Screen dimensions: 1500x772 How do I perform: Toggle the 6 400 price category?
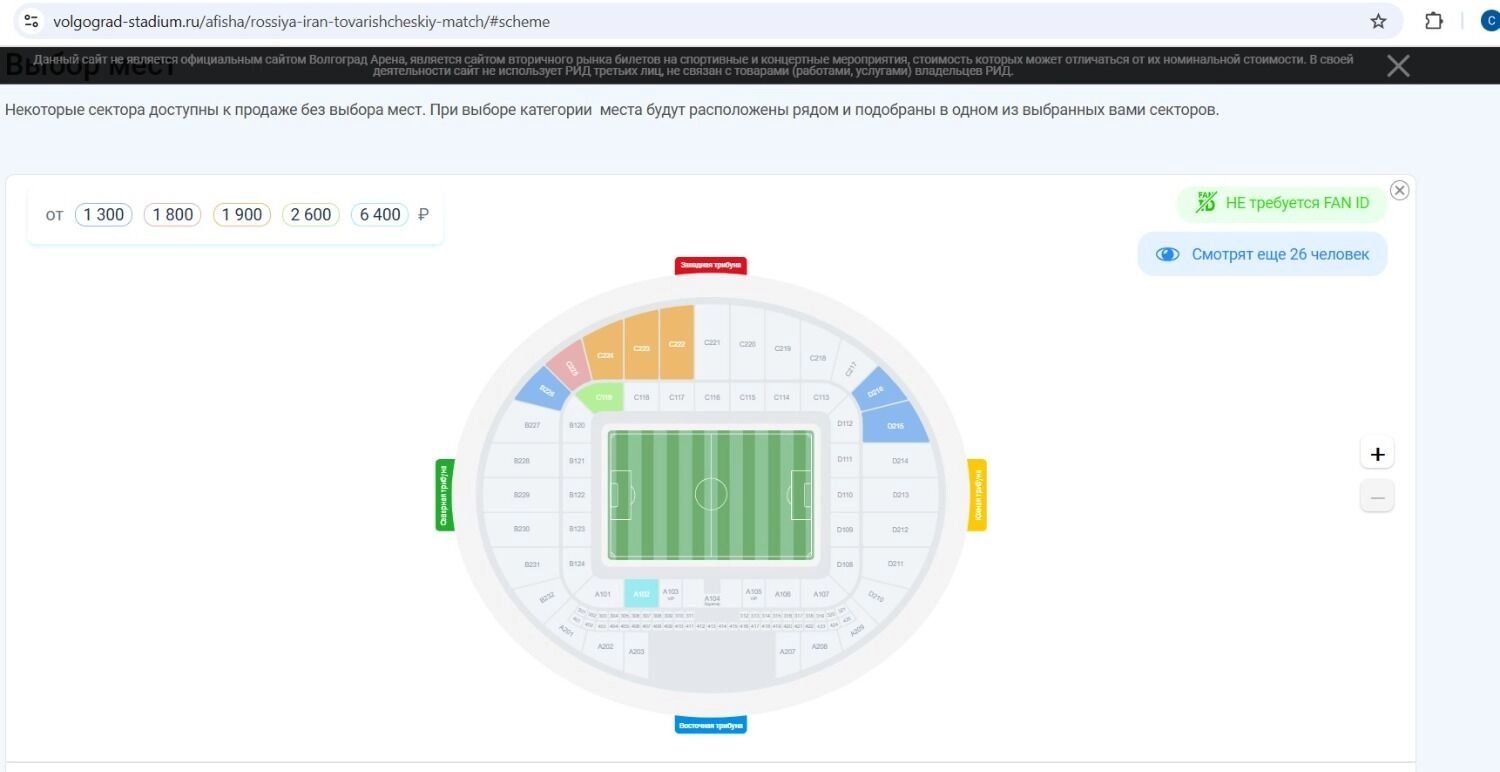click(380, 214)
